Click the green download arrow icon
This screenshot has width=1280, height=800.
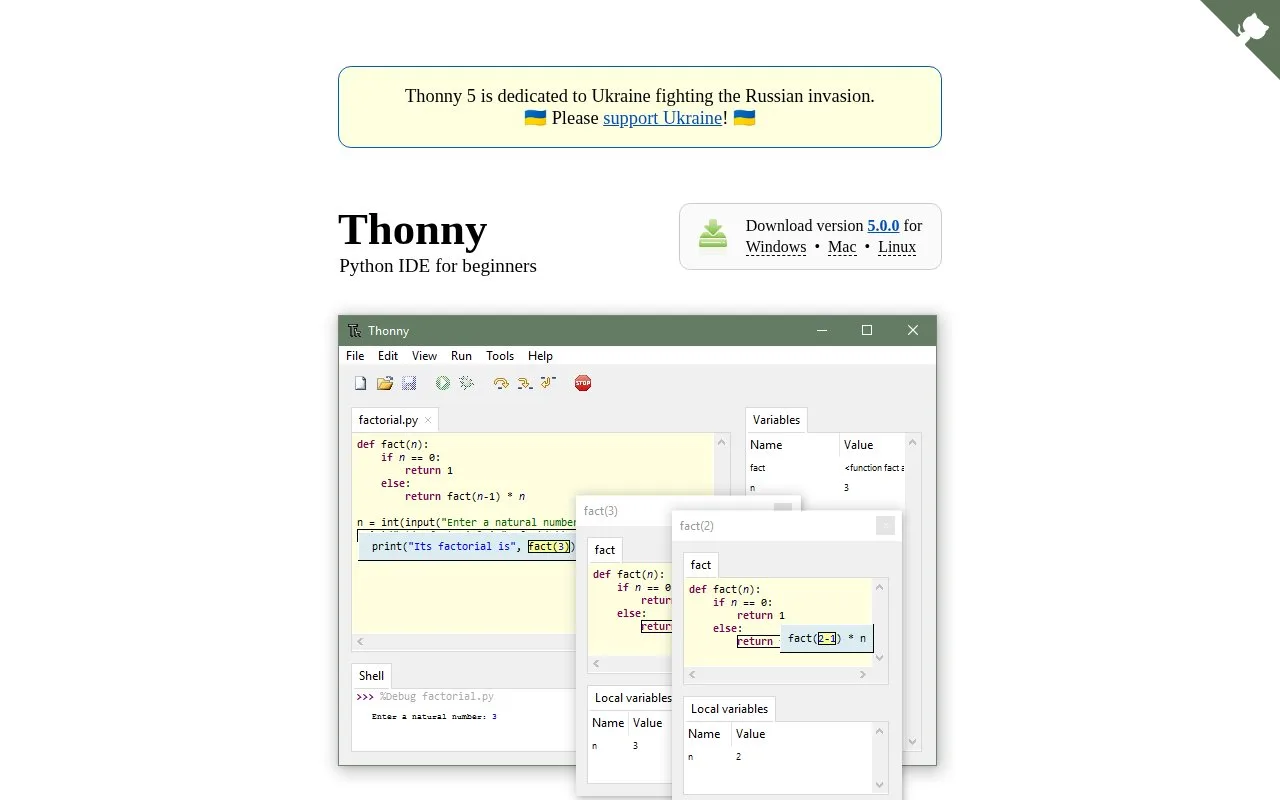pos(713,235)
